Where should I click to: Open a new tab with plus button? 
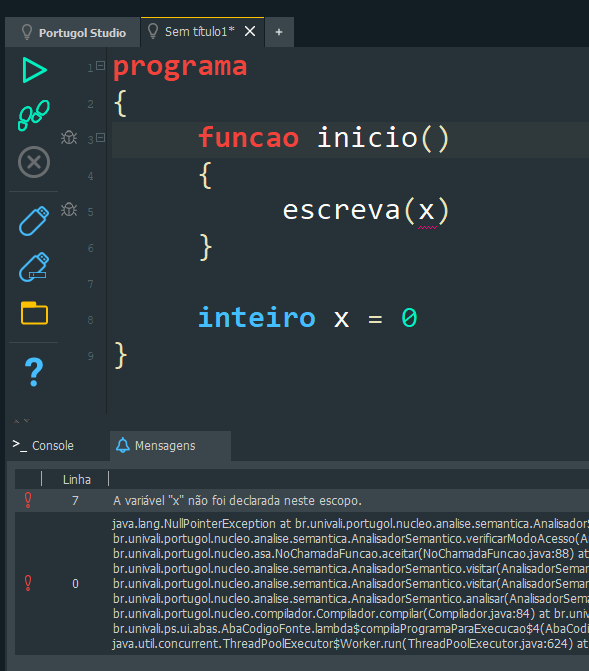[x=279, y=32]
